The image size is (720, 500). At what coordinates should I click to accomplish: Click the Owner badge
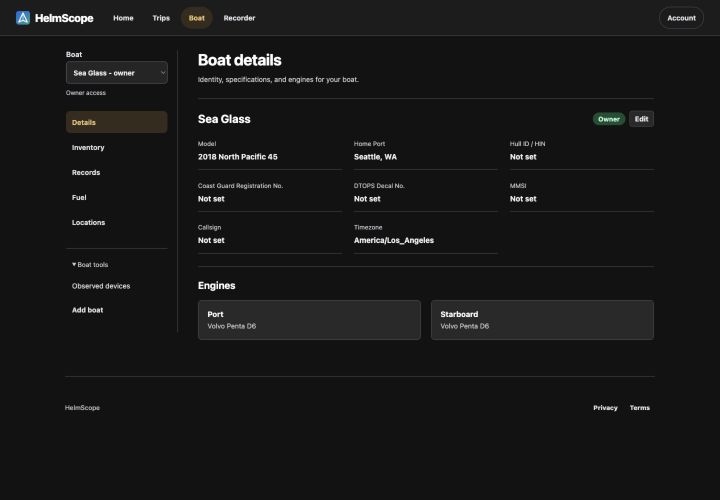tap(609, 119)
